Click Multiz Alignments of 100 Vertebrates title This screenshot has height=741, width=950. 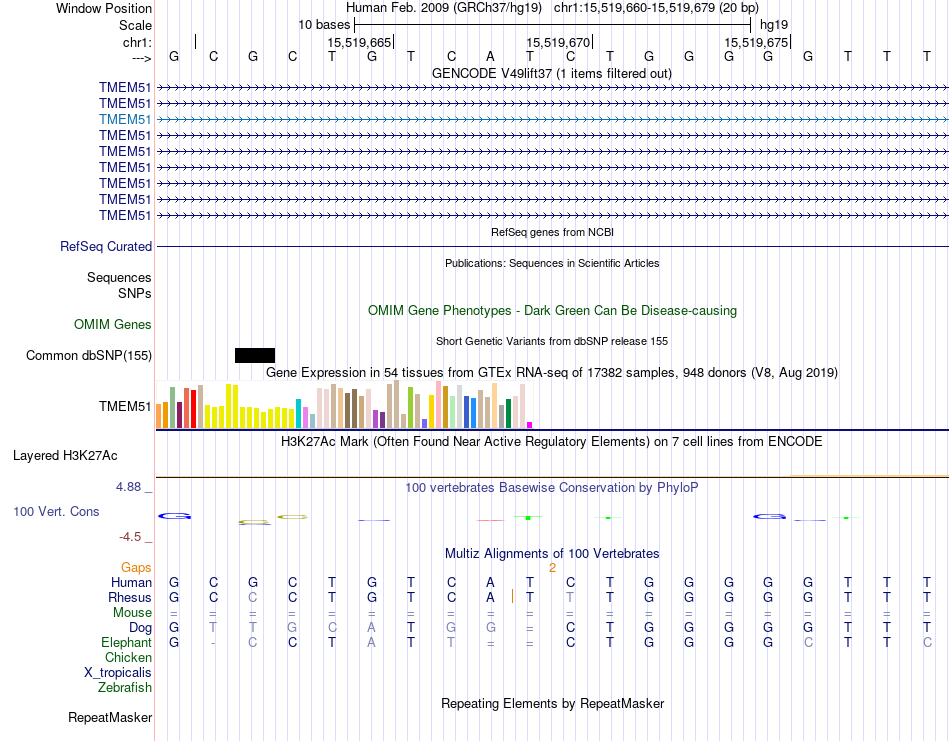[552, 554]
